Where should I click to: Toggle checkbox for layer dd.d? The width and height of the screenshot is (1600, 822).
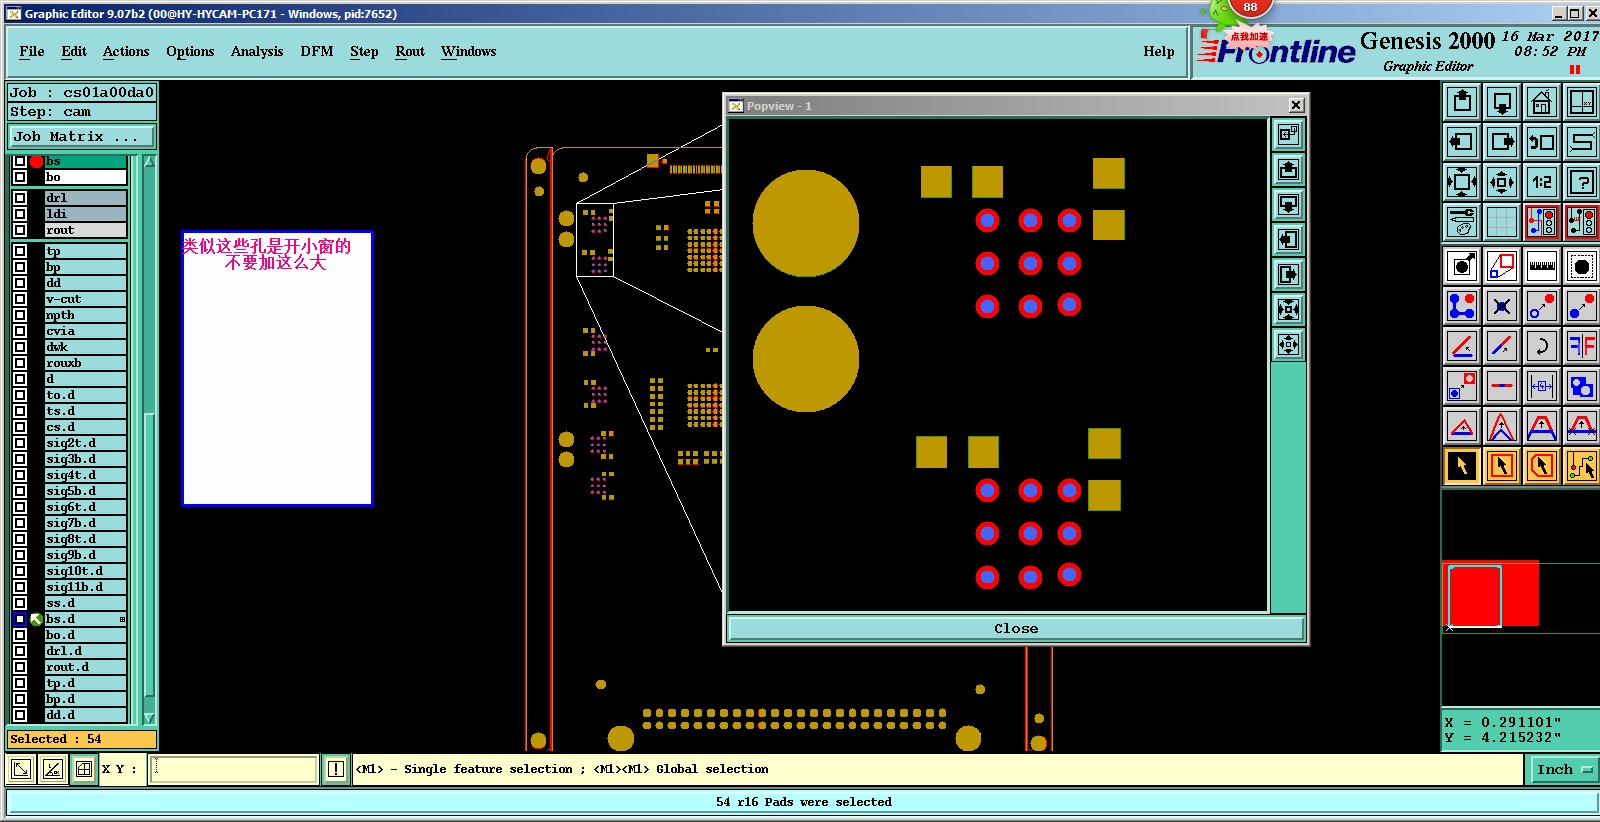20,715
